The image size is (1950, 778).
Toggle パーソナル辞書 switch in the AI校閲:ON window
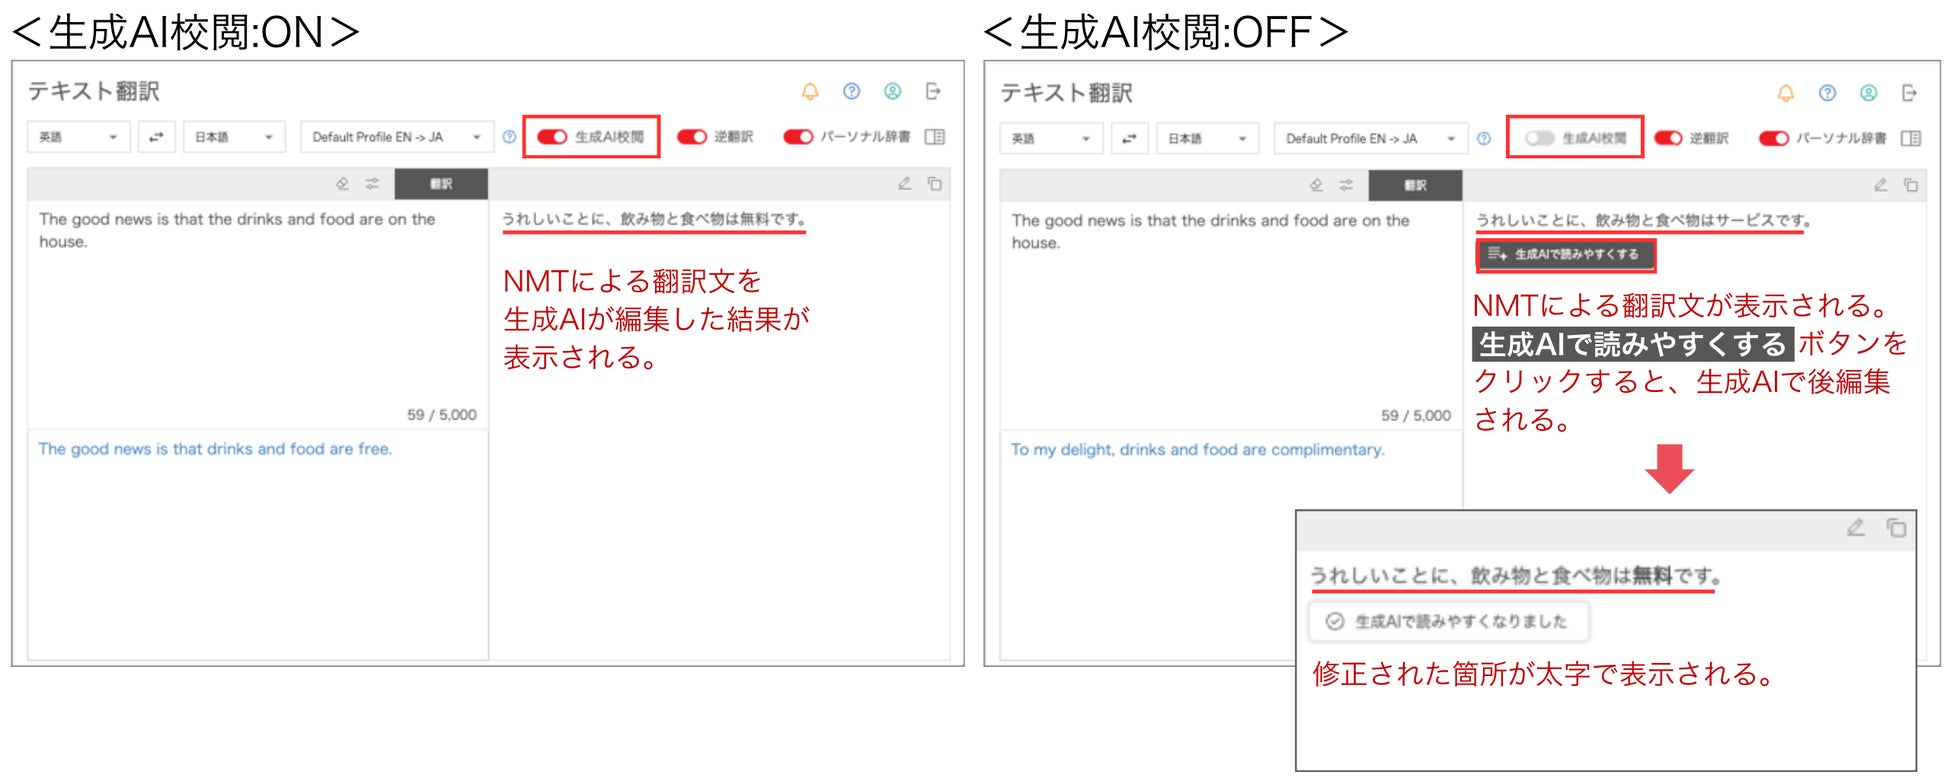[x=798, y=137]
